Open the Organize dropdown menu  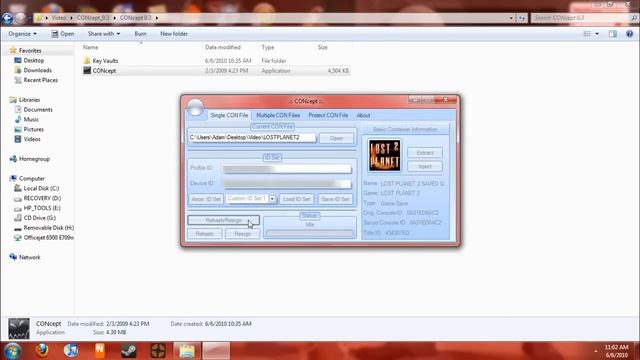point(22,34)
